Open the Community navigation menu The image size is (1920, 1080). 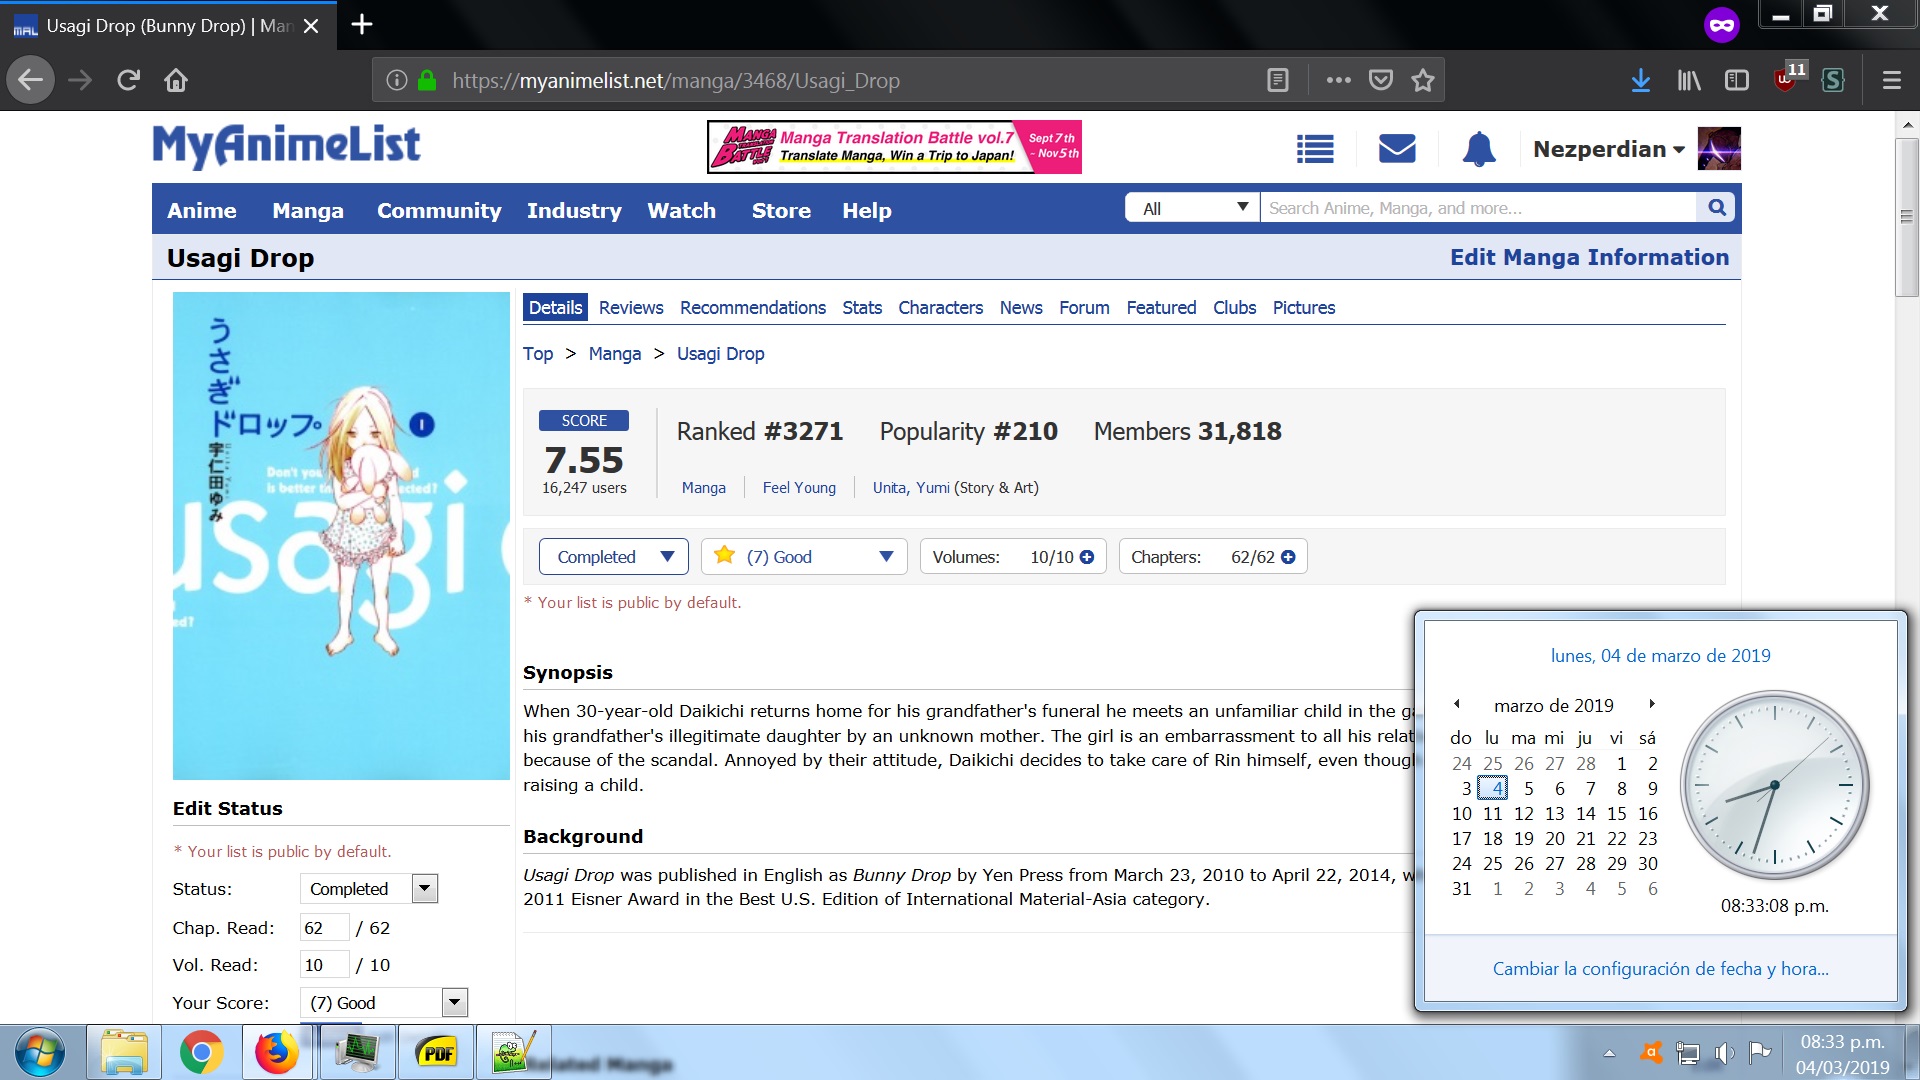439,210
